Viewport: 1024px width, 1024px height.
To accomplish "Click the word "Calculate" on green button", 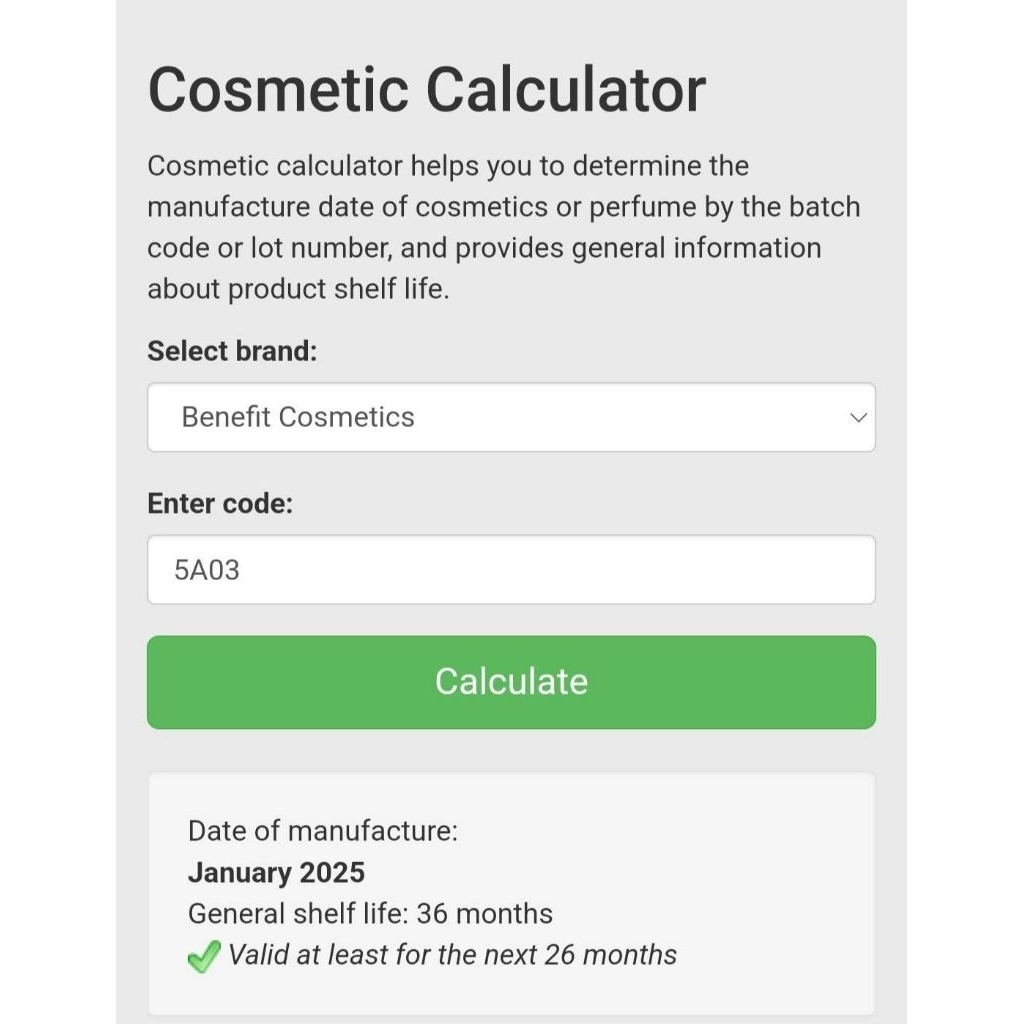I will [511, 681].
